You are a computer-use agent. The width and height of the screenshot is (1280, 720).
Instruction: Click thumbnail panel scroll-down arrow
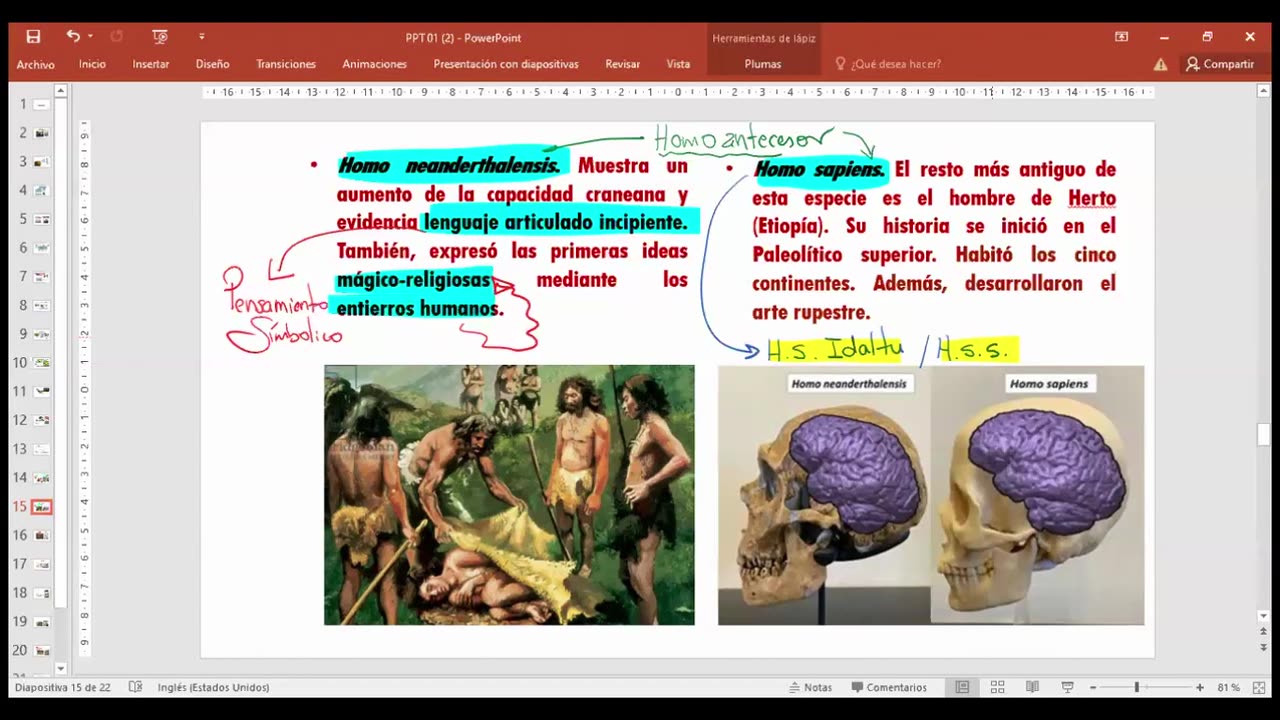[60, 668]
